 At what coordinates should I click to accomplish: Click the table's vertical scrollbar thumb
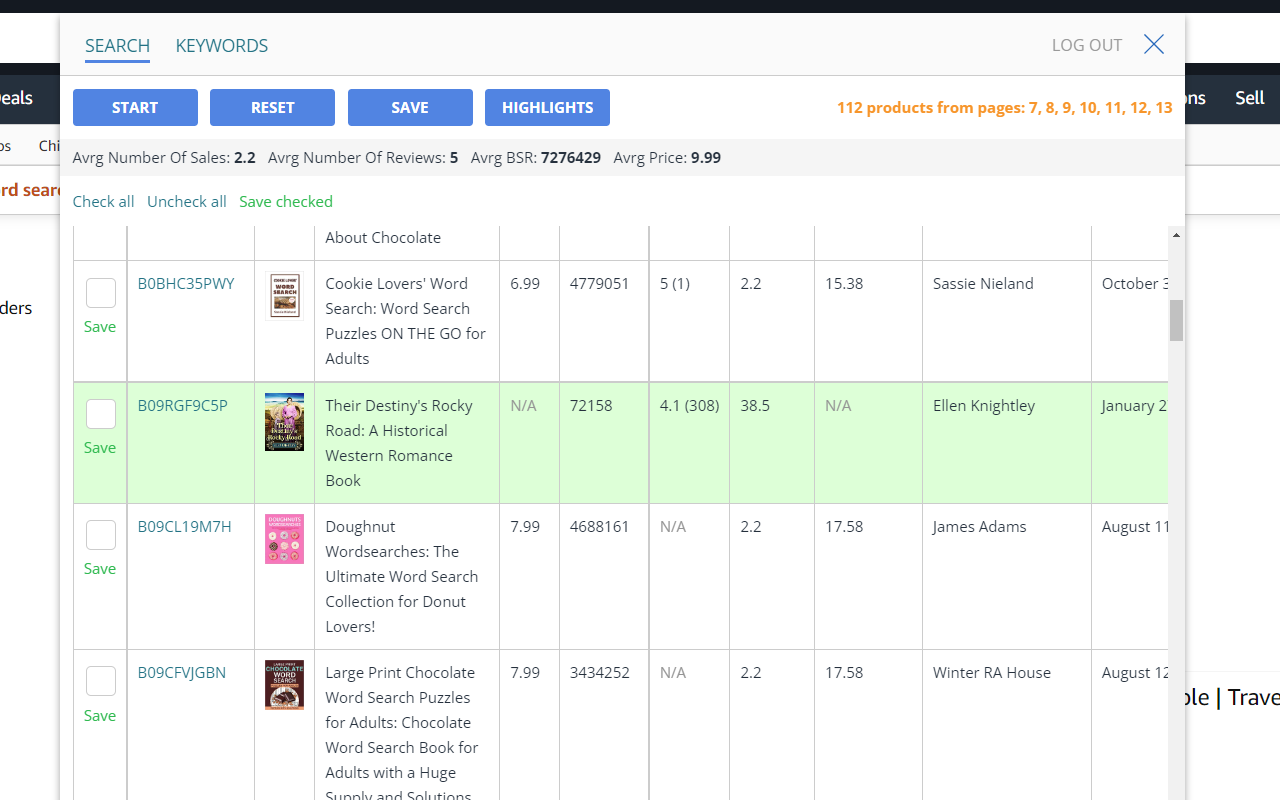click(1176, 320)
